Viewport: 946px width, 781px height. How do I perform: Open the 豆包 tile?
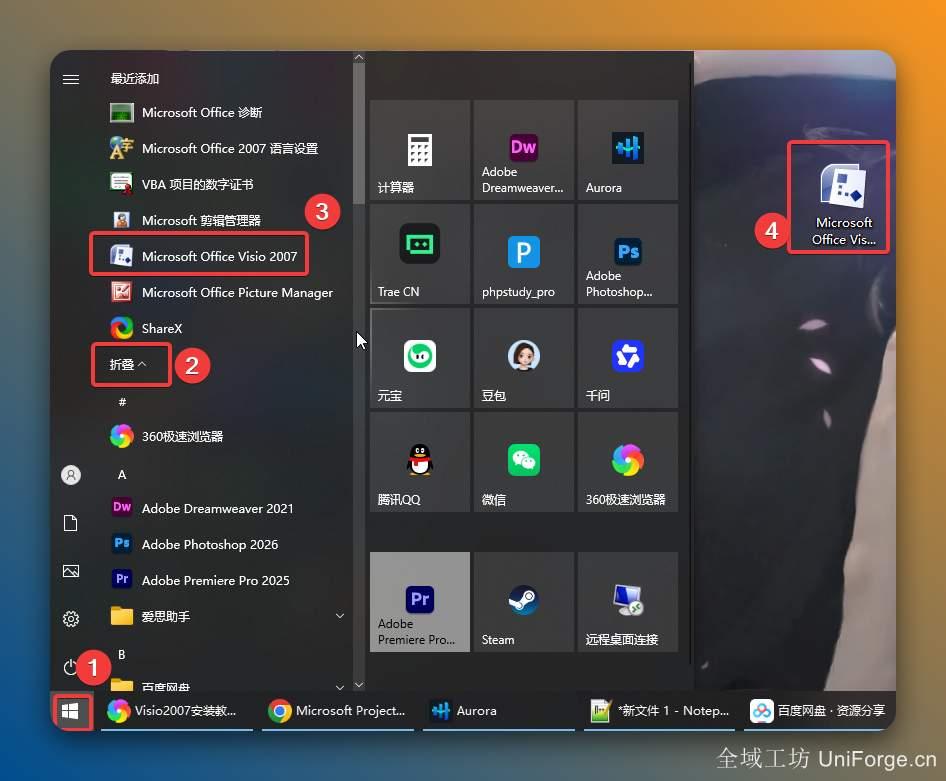[x=524, y=358]
